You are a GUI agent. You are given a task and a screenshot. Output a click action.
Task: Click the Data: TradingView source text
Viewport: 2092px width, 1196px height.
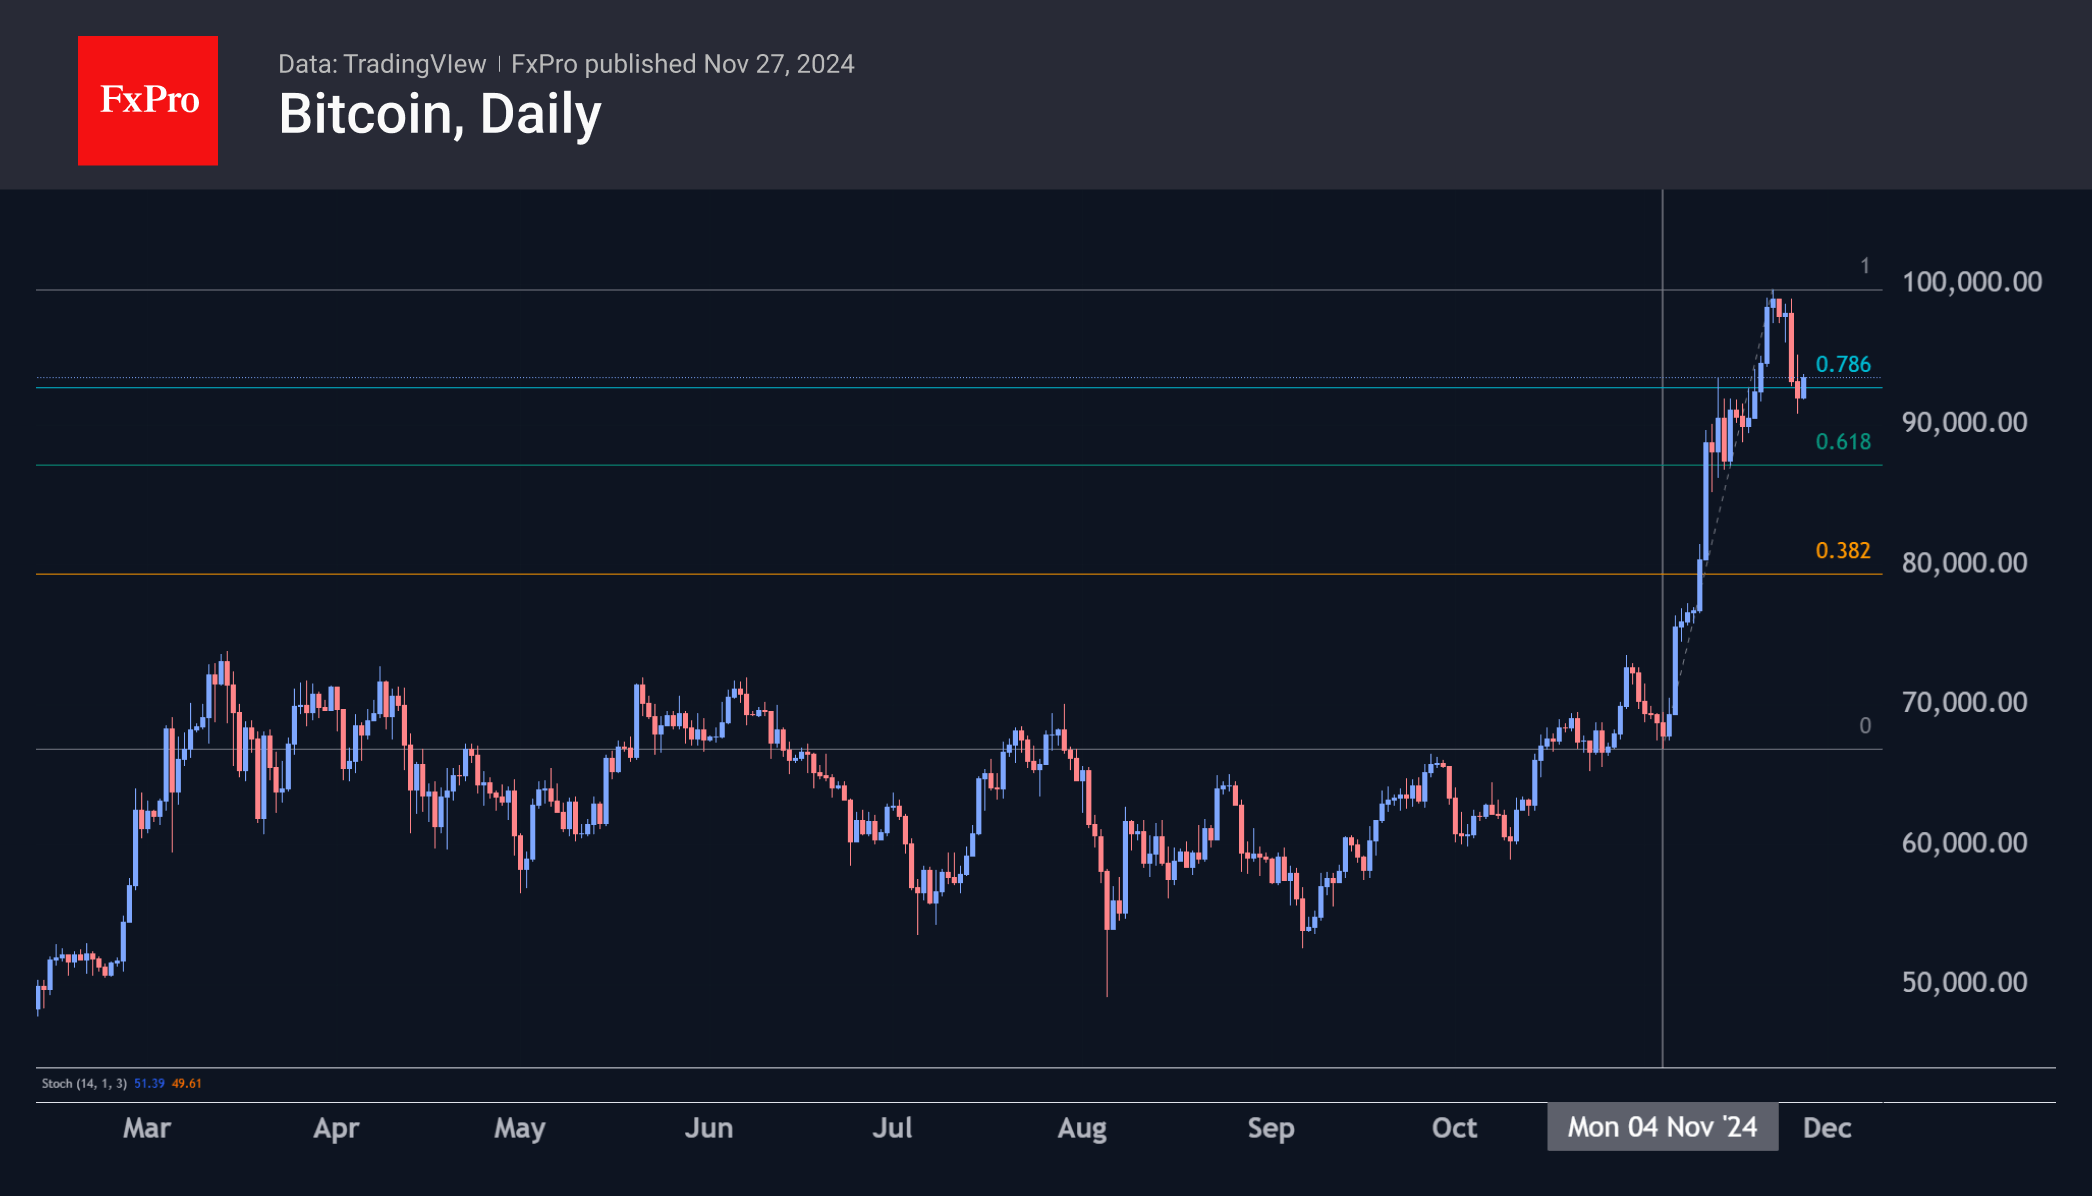point(381,64)
